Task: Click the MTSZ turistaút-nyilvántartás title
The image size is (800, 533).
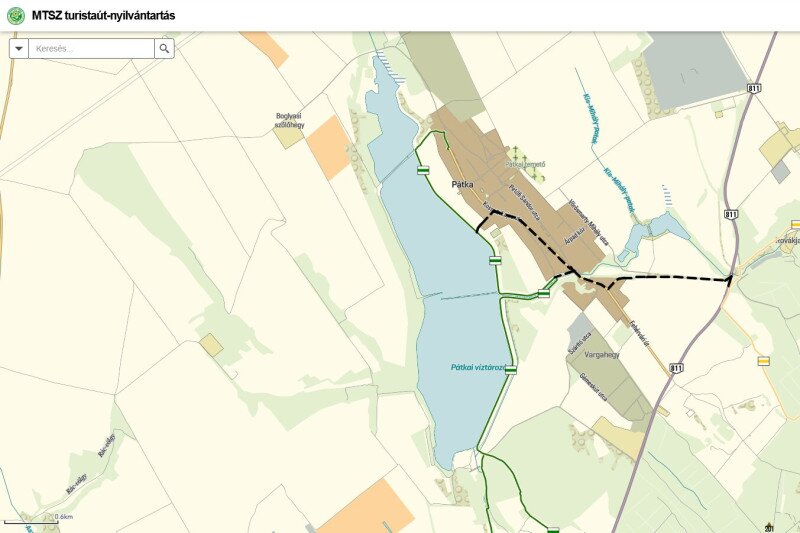Action: click(103, 15)
